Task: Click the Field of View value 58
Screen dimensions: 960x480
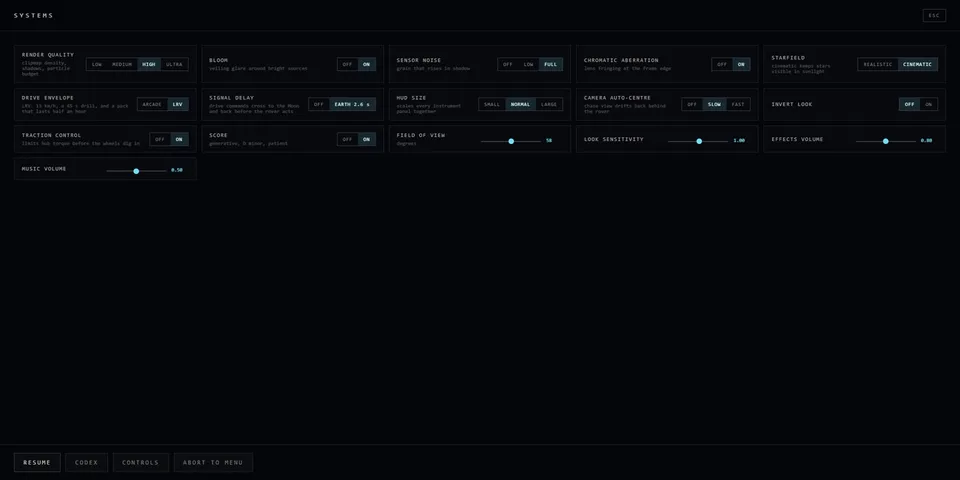Action: [x=549, y=141]
